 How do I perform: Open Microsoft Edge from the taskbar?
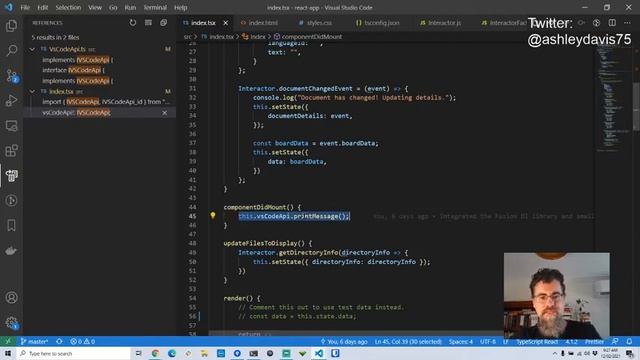click(172, 353)
